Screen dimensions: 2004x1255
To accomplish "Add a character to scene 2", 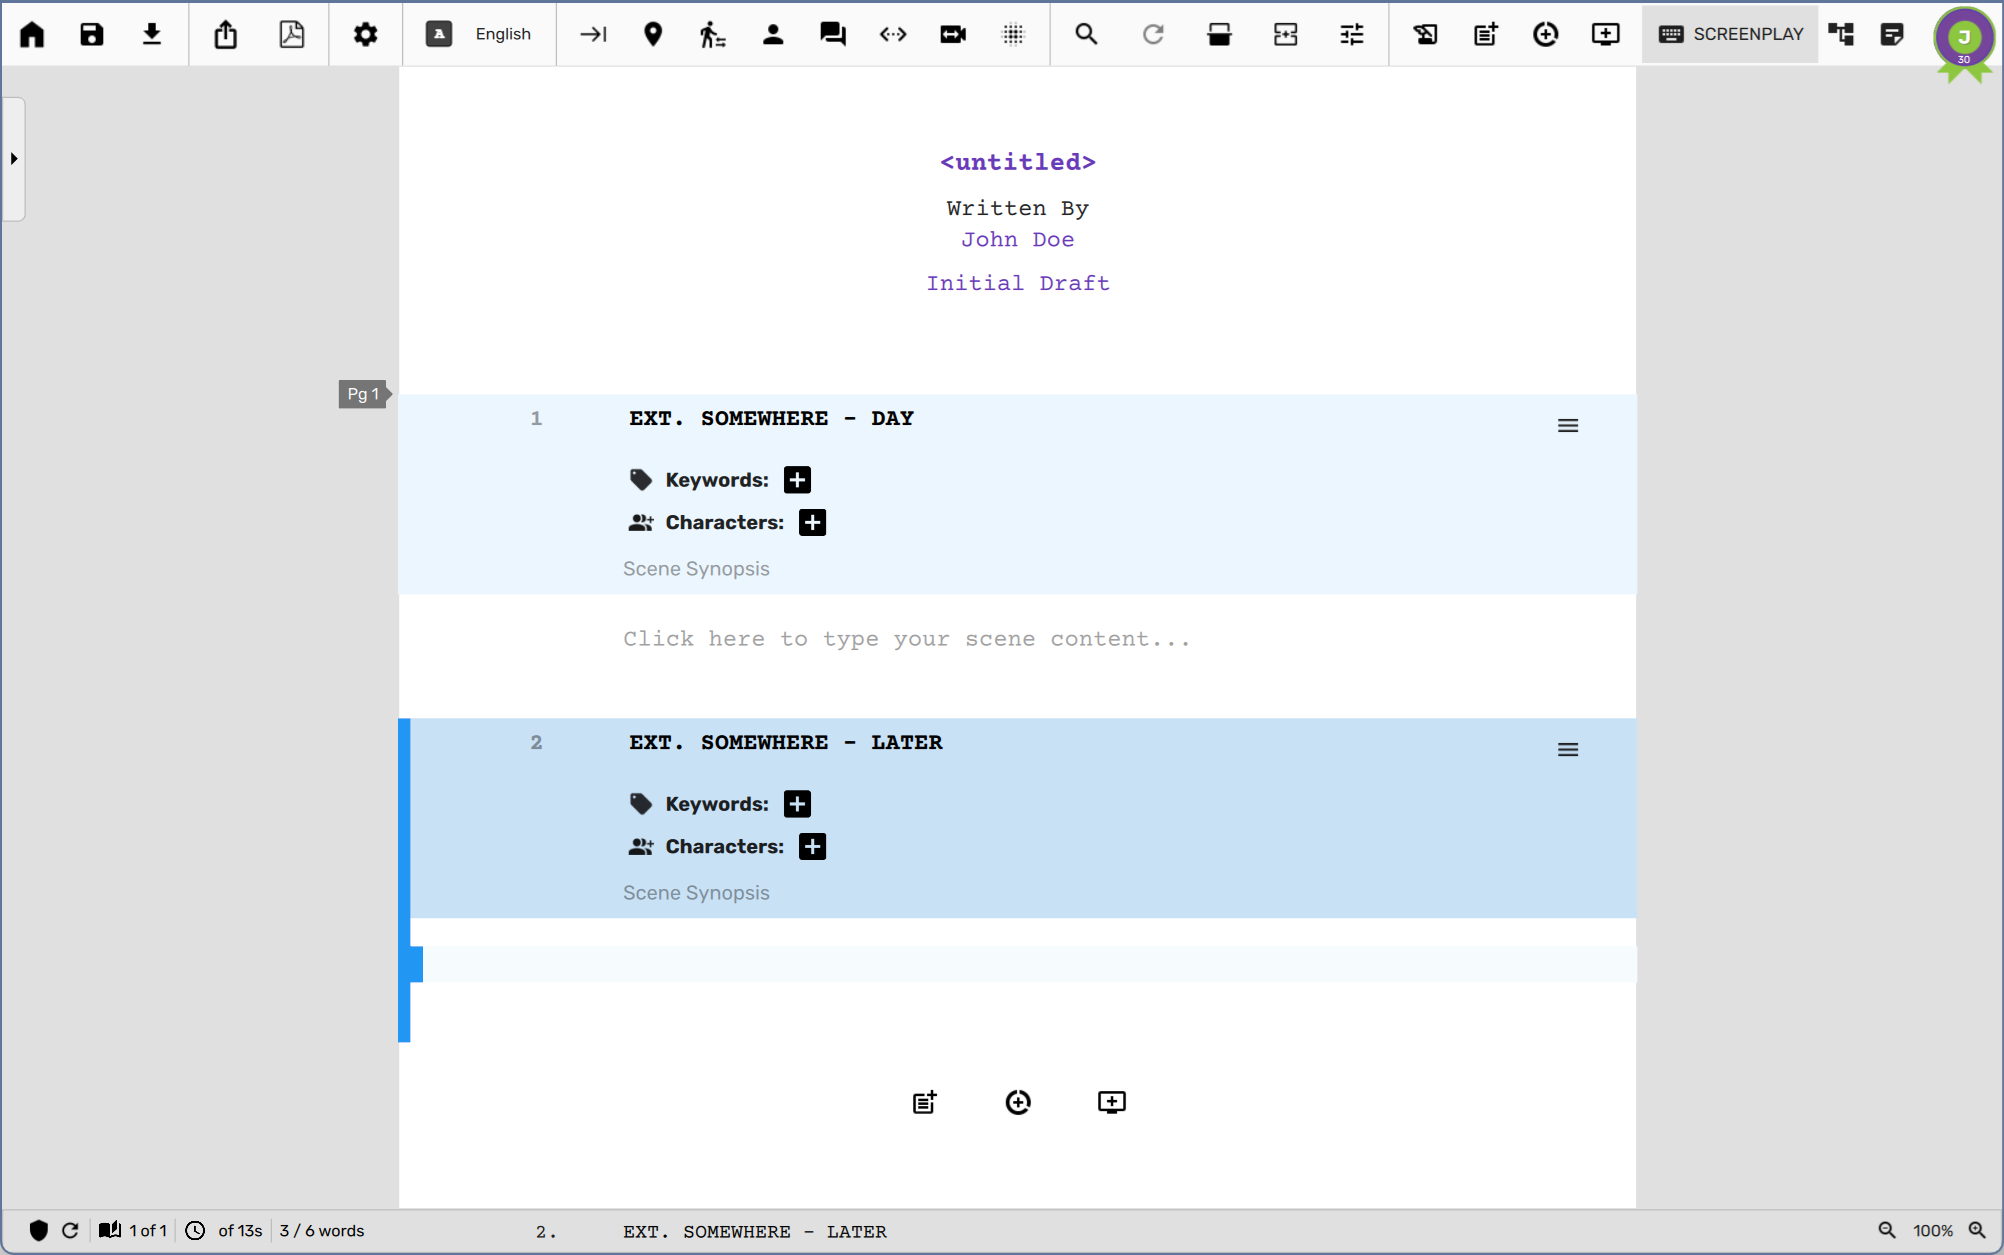I will tap(812, 847).
